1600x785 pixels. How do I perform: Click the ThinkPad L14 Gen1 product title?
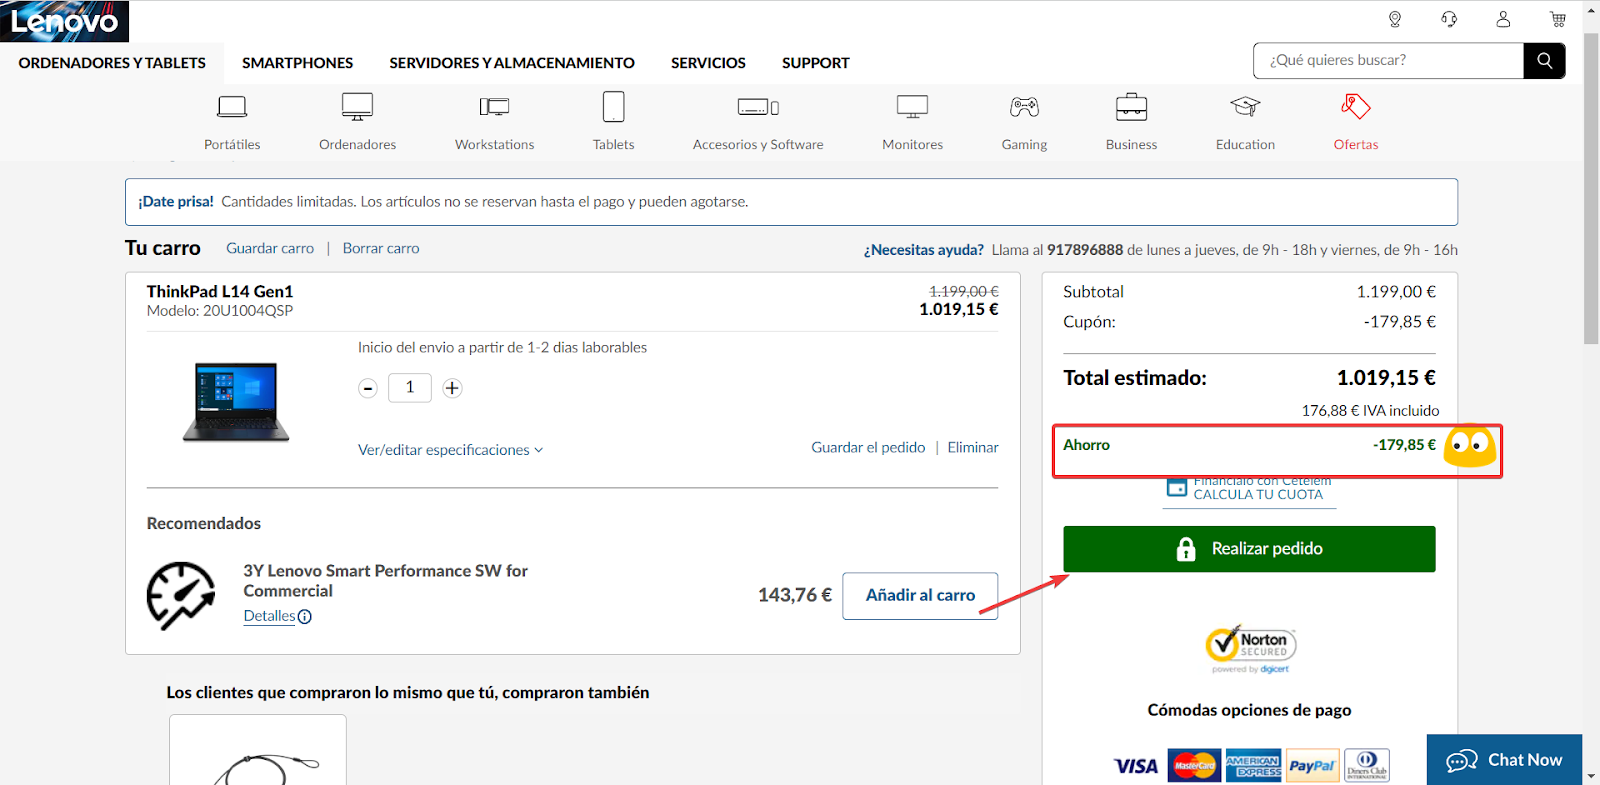pyautogui.click(x=220, y=292)
